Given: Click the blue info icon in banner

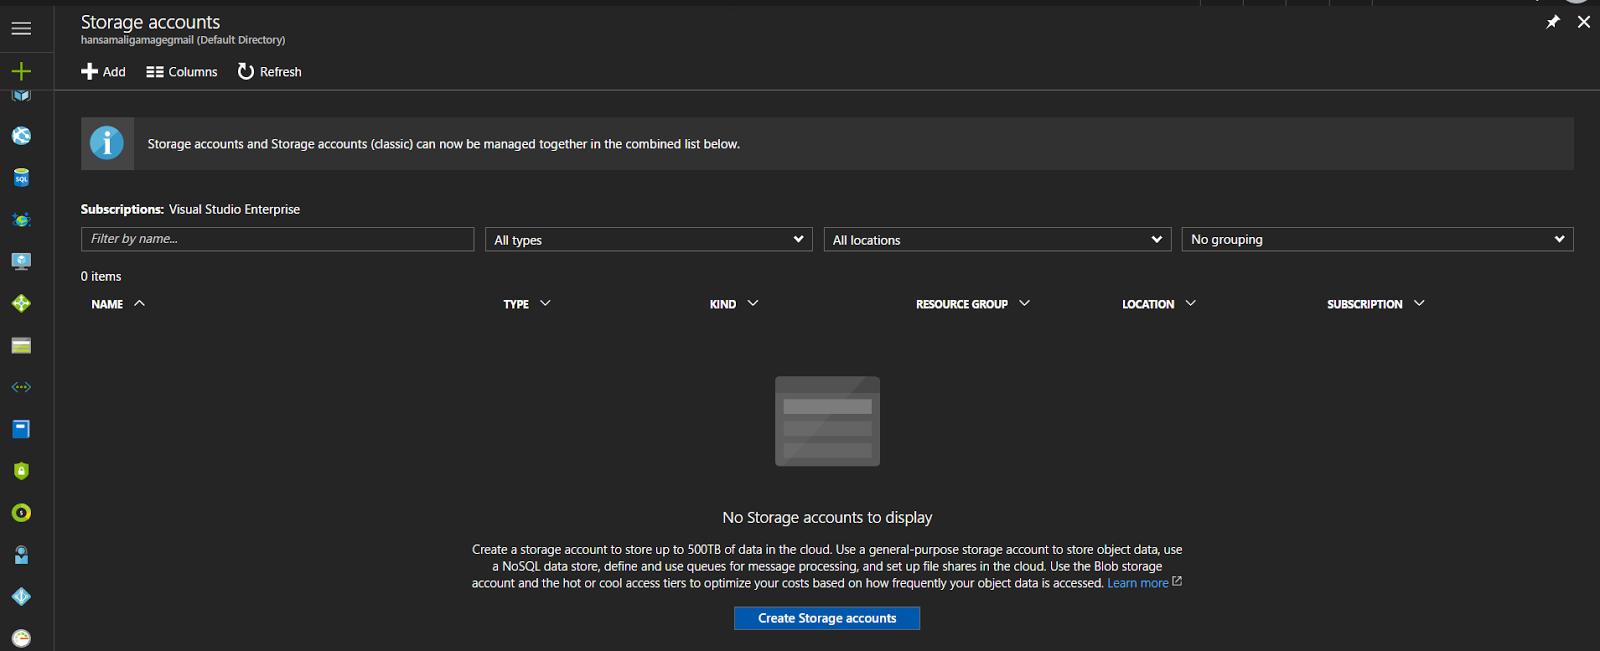Looking at the screenshot, I should (107, 143).
